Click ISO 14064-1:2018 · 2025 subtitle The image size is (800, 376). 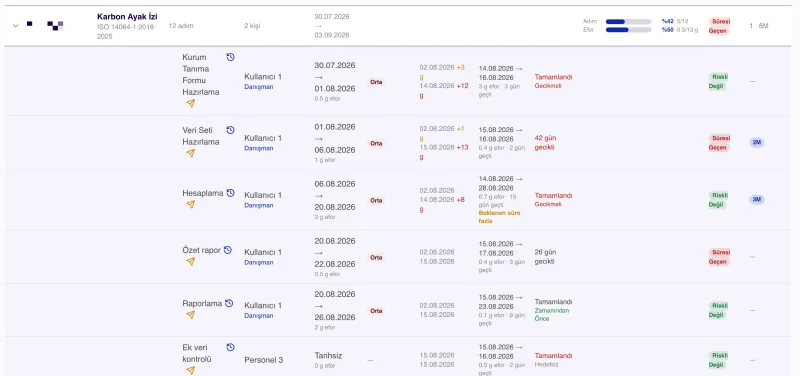tap(127, 31)
